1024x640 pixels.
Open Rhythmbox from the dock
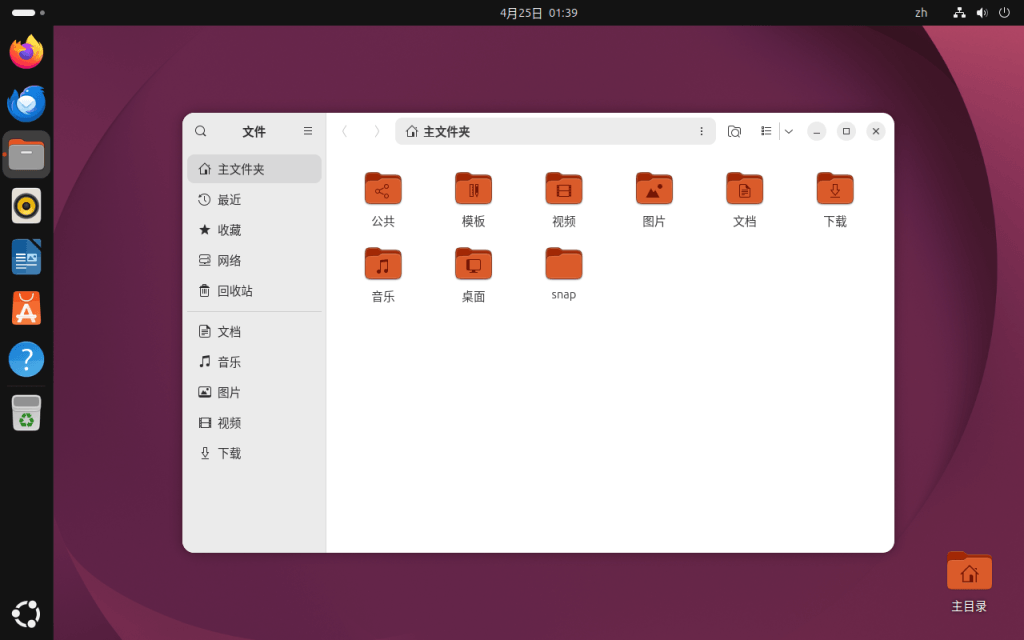coord(26,206)
